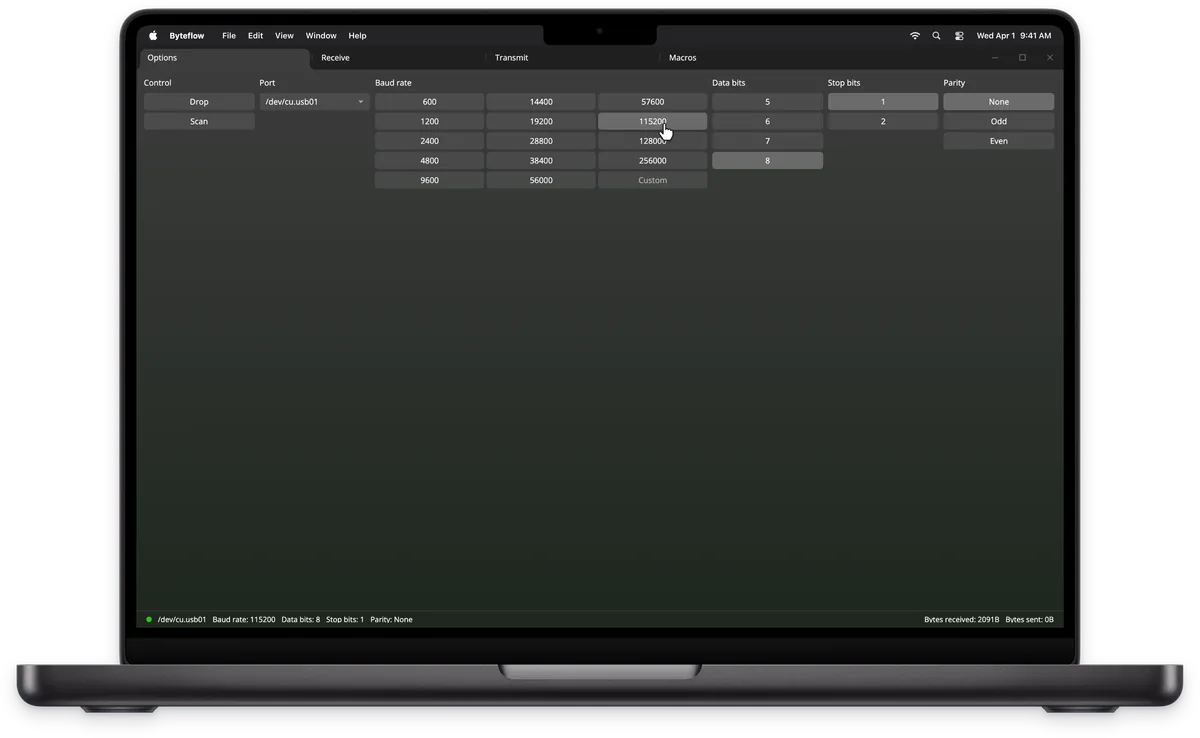Switch to the Options tab
Screen dimensions: 1200x738
[x=225, y=58]
